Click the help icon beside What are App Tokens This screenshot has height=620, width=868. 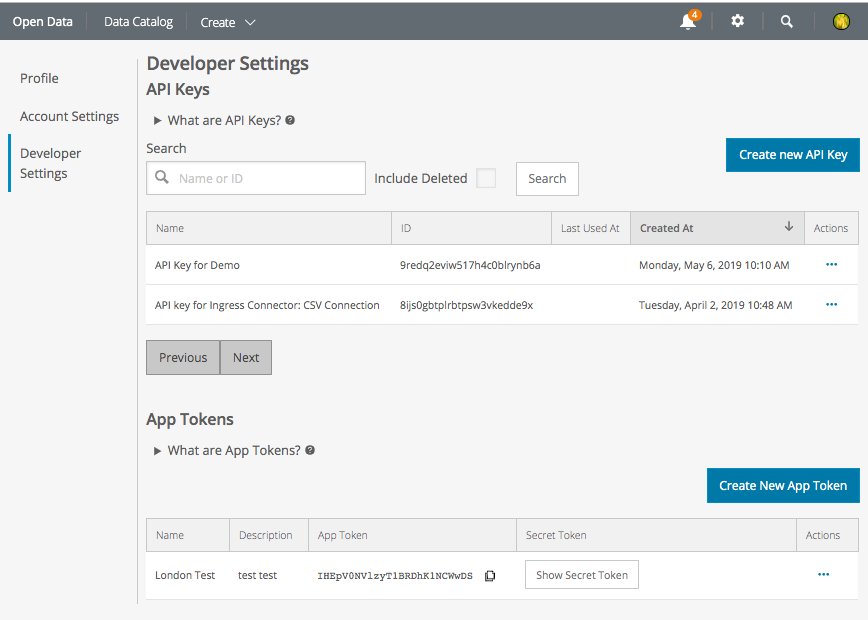point(310,450)
